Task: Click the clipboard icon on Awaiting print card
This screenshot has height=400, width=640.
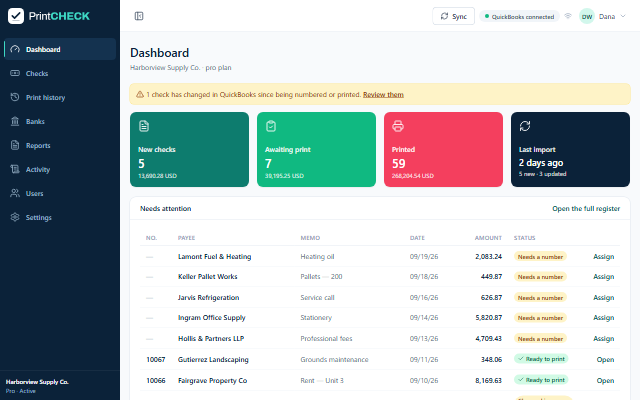Action: [271, 126]
